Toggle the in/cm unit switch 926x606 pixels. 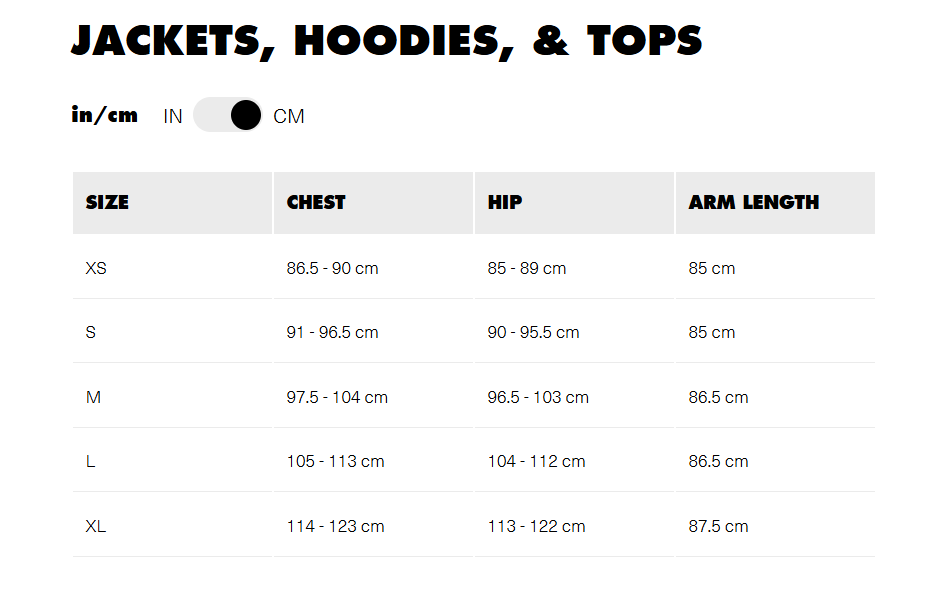tap(228, 115)
